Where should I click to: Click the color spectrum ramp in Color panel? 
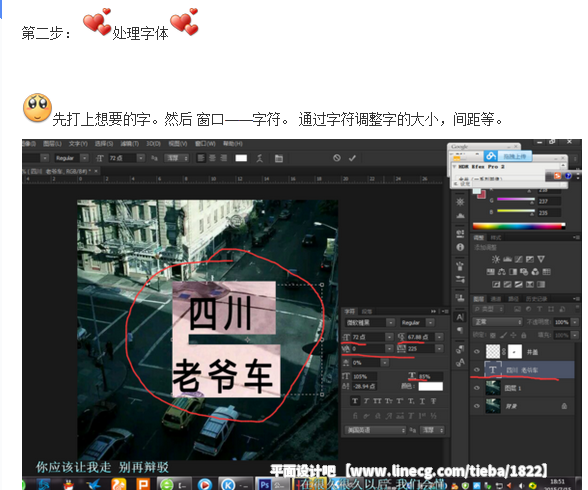(519, 226)
